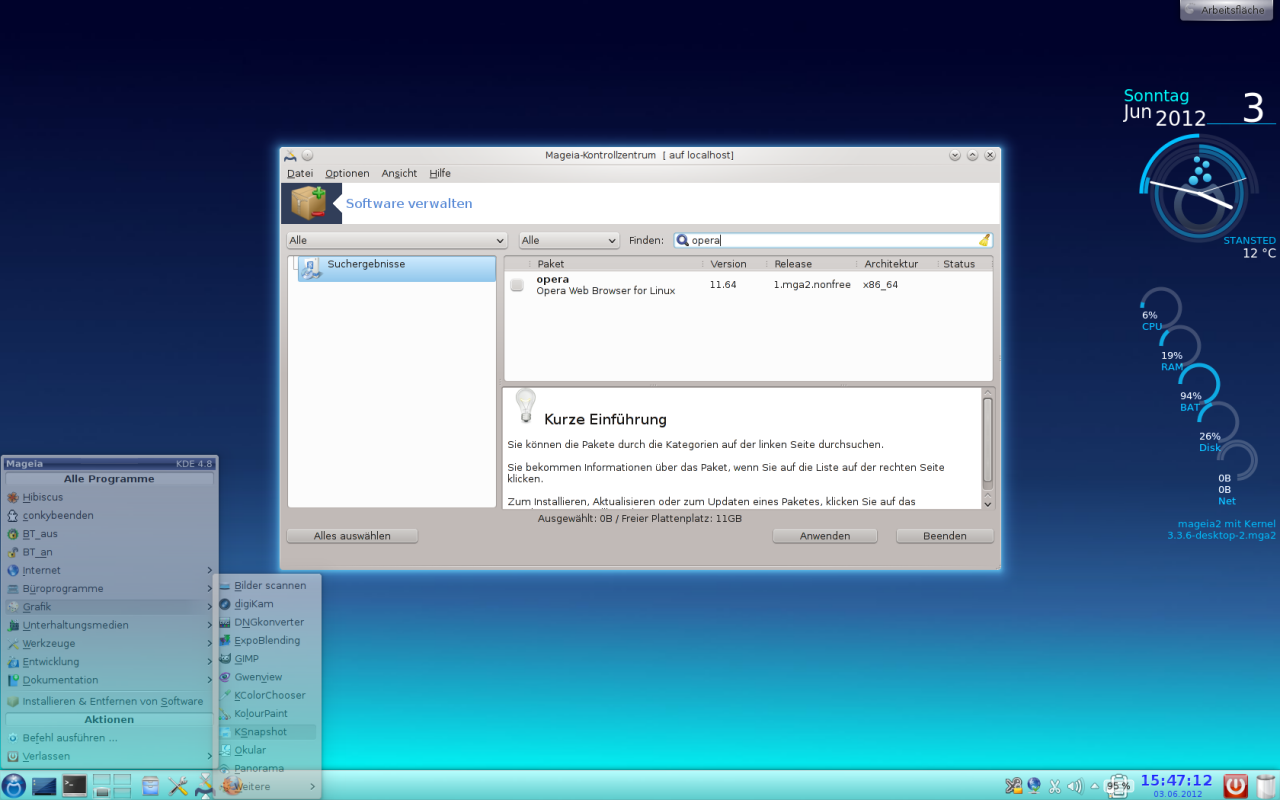Click the Release column header

coord(812,264)
